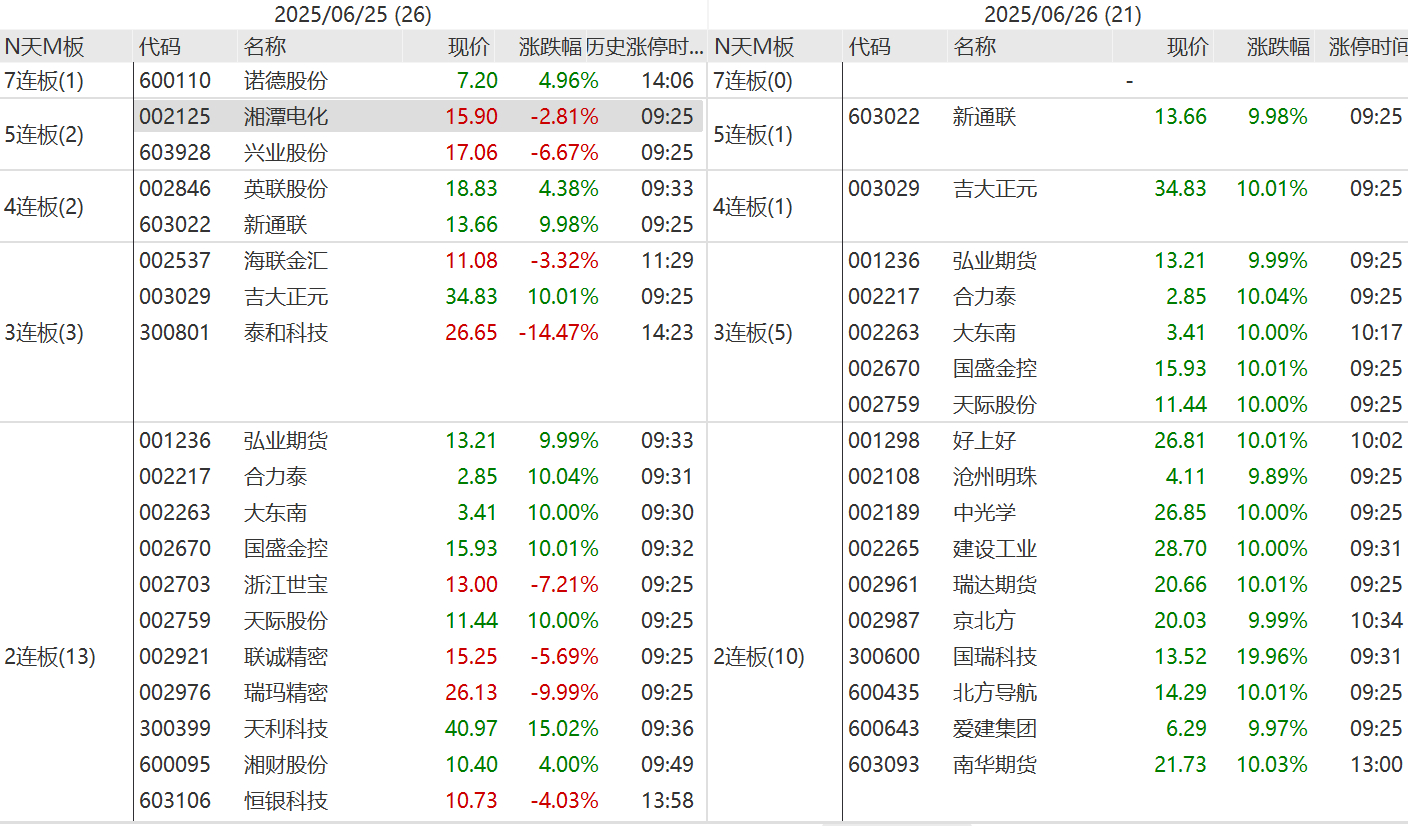Click stock code 300600

(884, 657)
